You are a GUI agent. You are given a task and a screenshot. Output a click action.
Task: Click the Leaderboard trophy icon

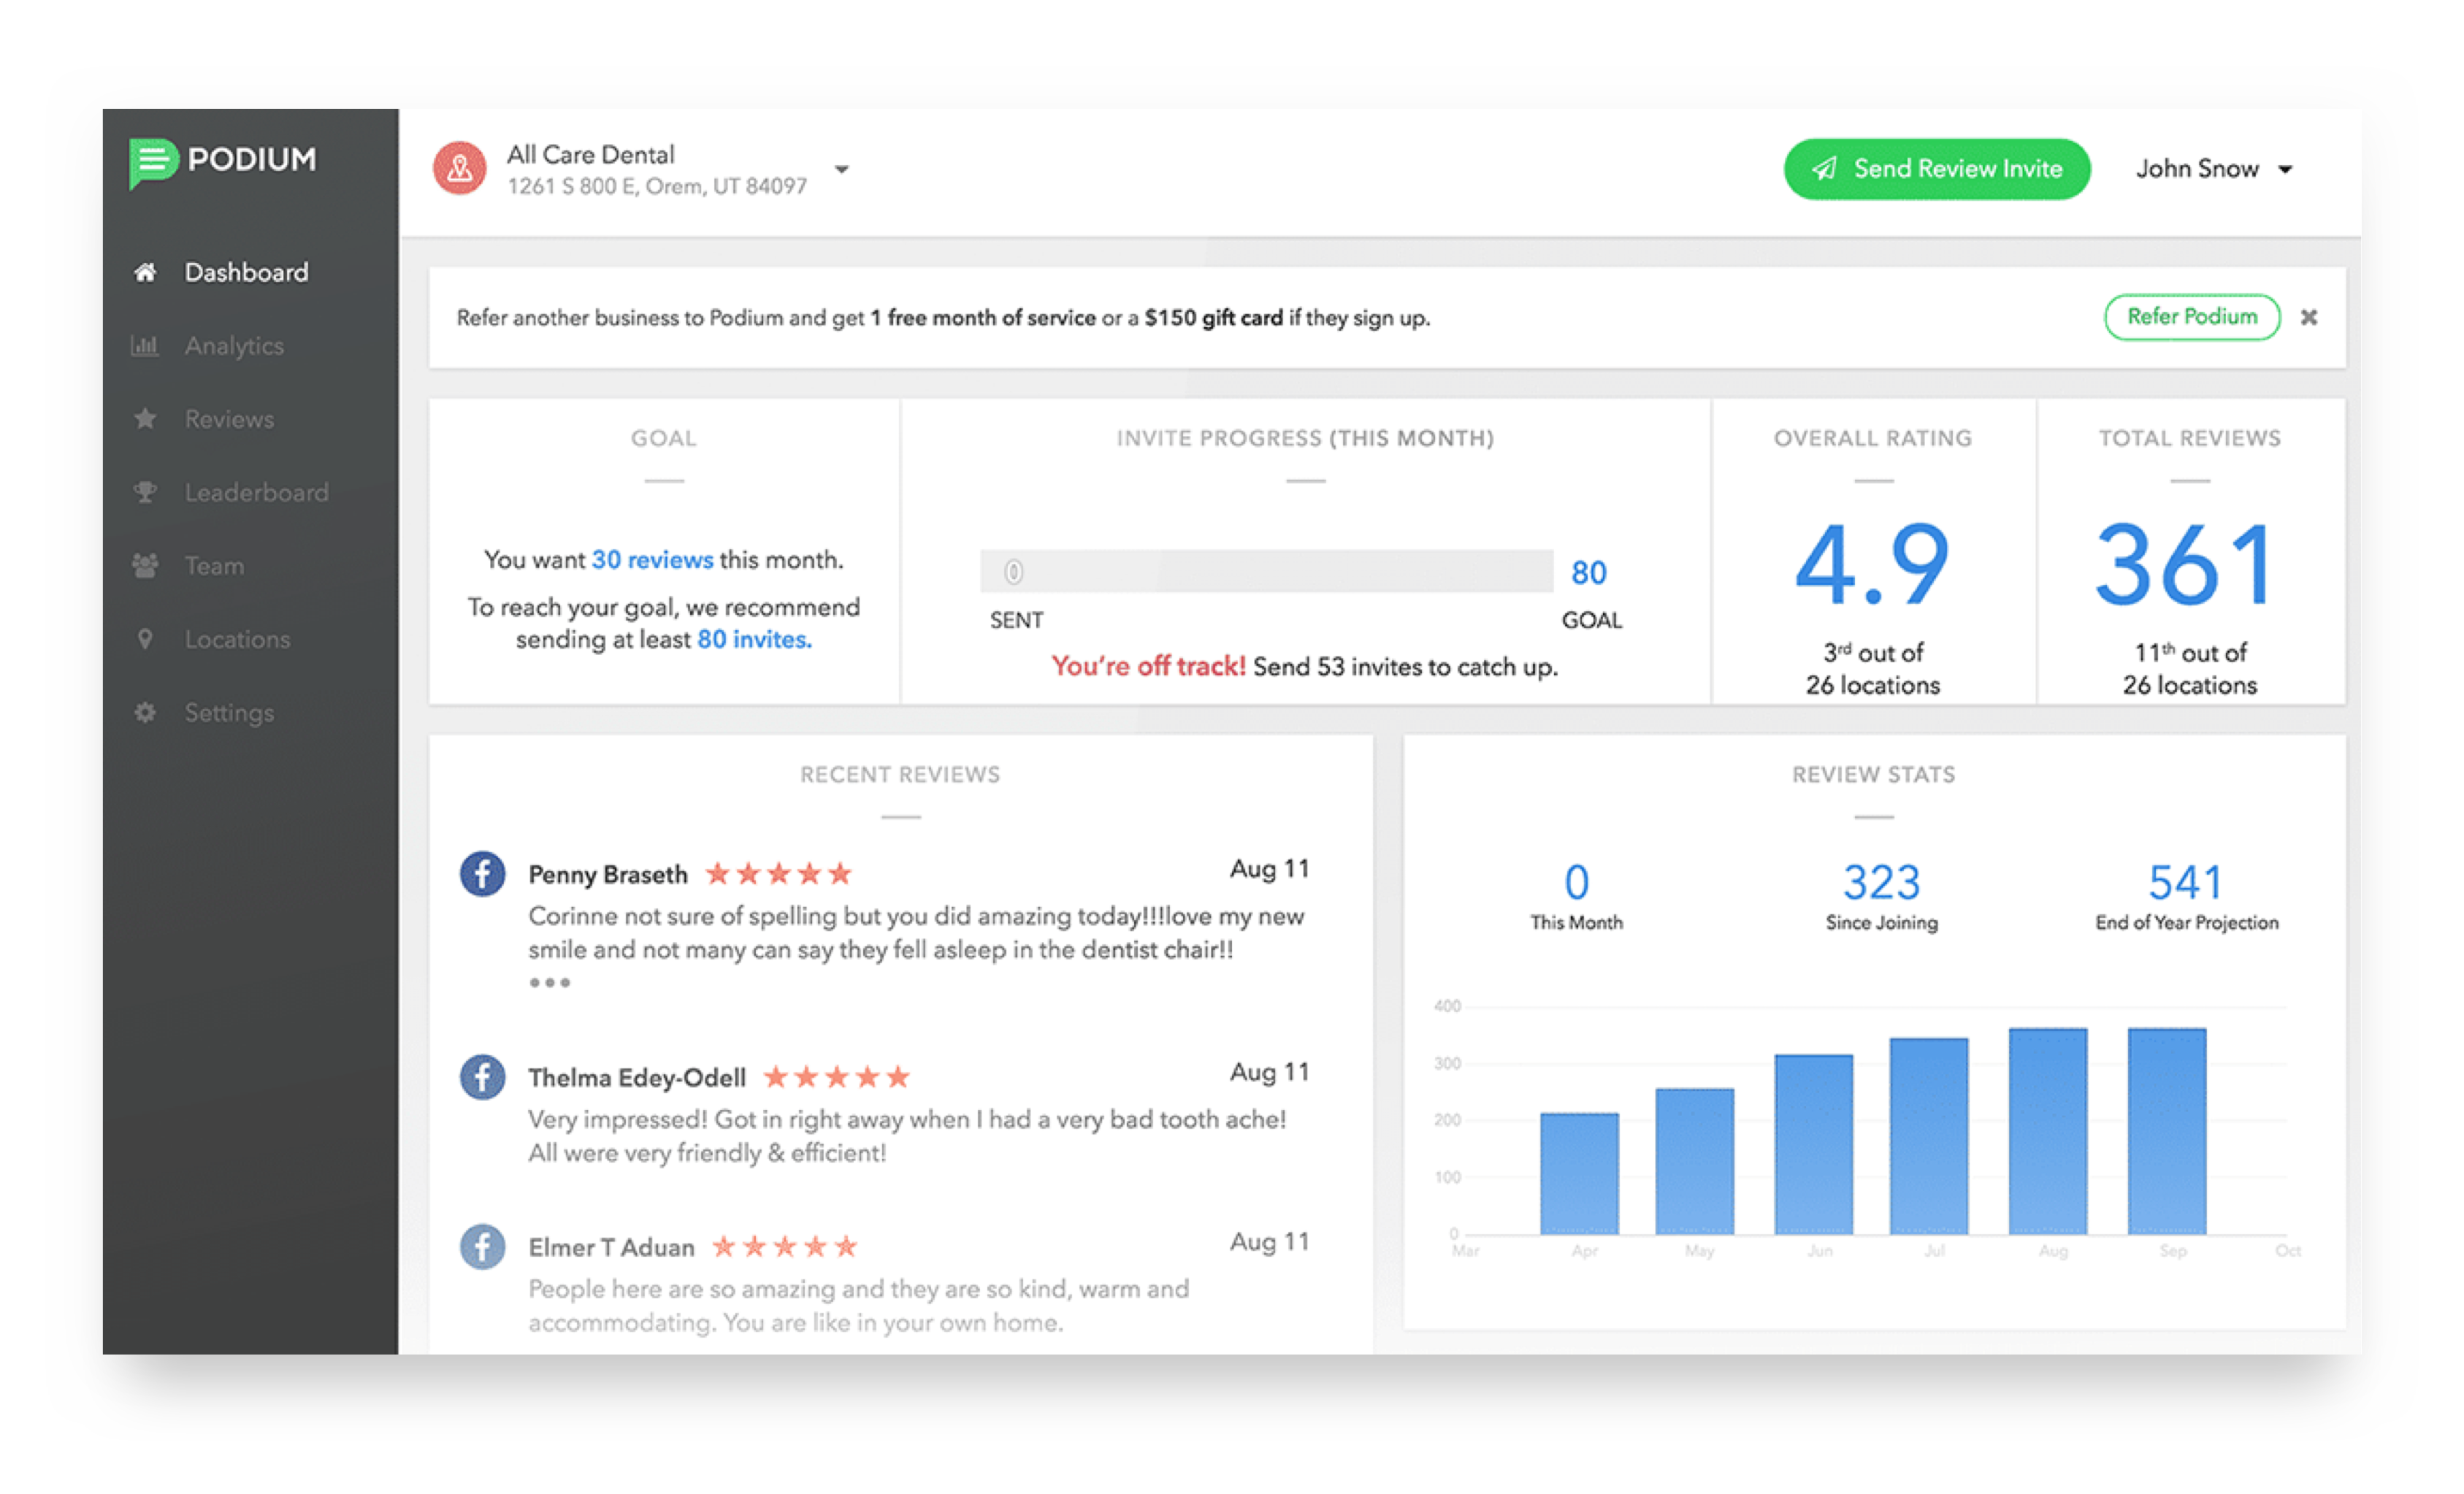point(145,492)
